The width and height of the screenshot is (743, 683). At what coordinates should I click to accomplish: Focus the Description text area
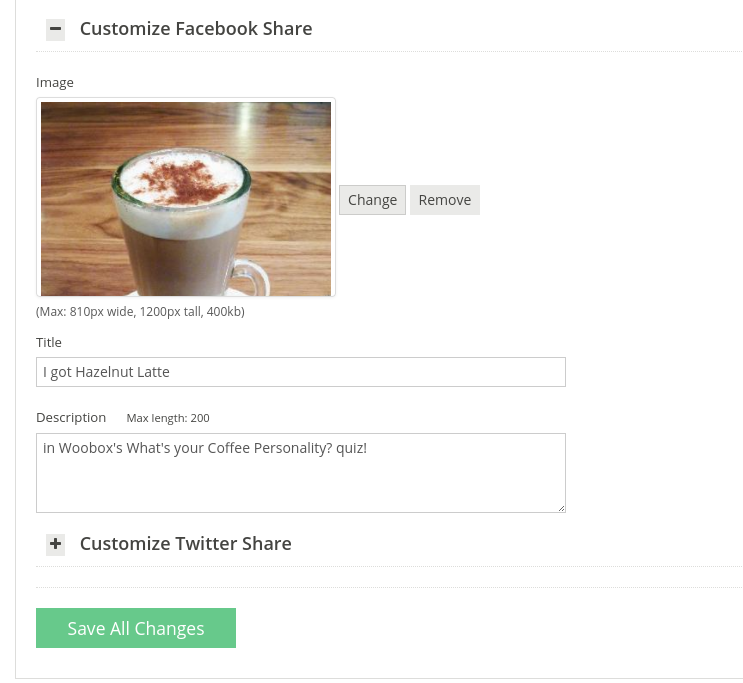[x=301, y=473]
